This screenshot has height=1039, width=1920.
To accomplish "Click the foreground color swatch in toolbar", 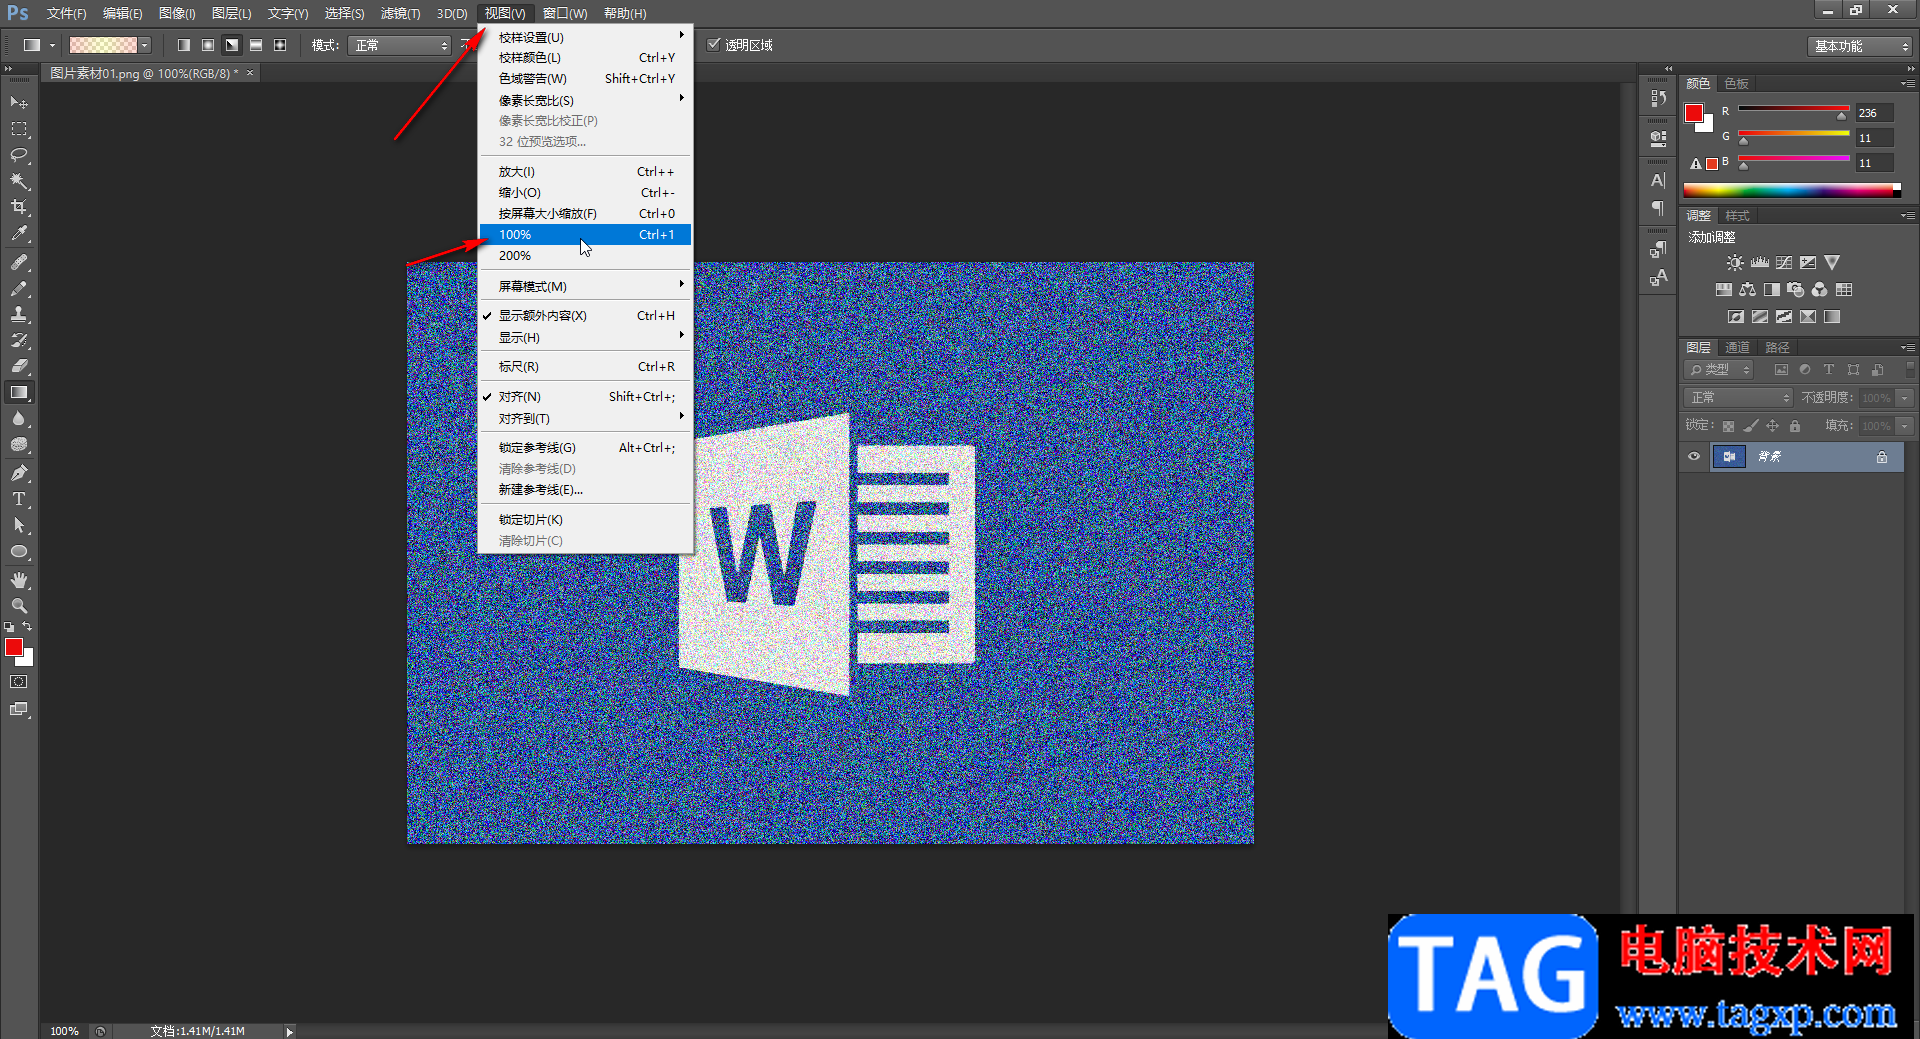I will pyautogui.click(x=14, y=647).
